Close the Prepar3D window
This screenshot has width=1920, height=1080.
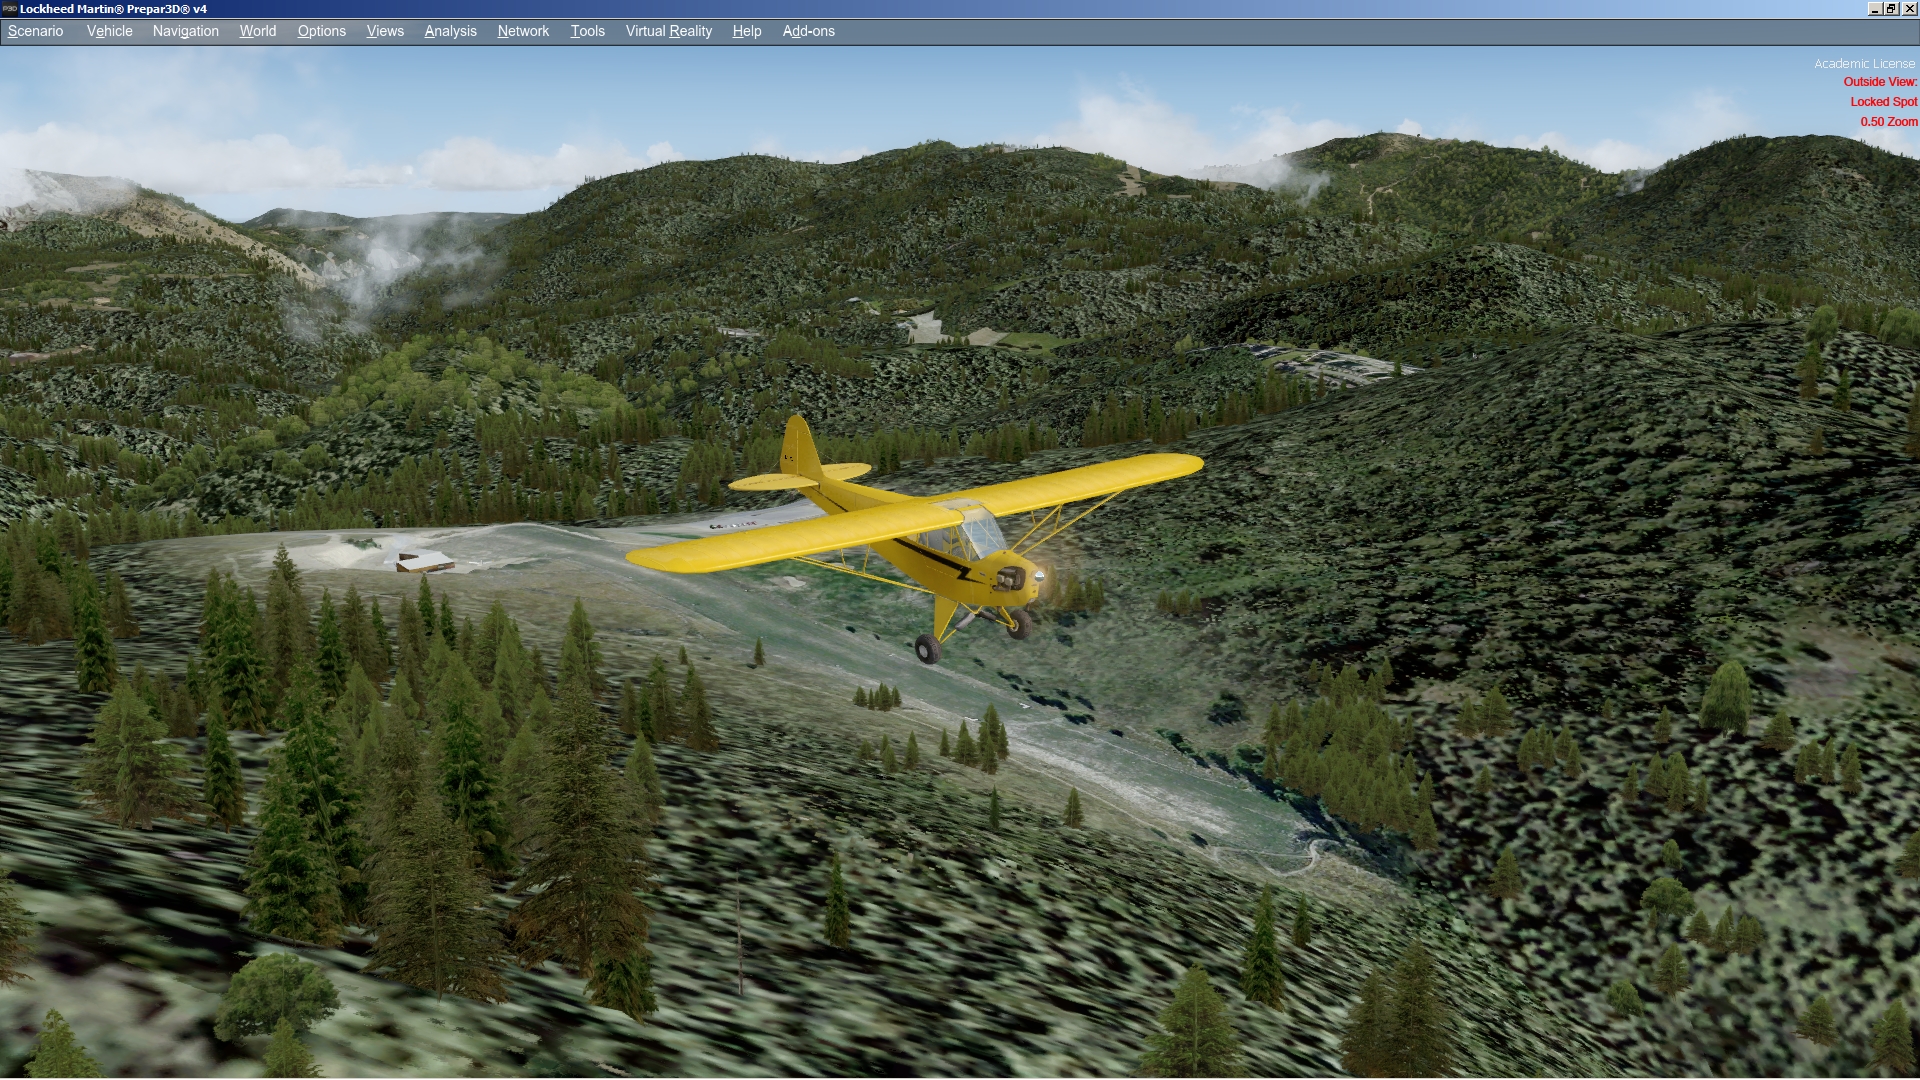[x=1909, y=8]
